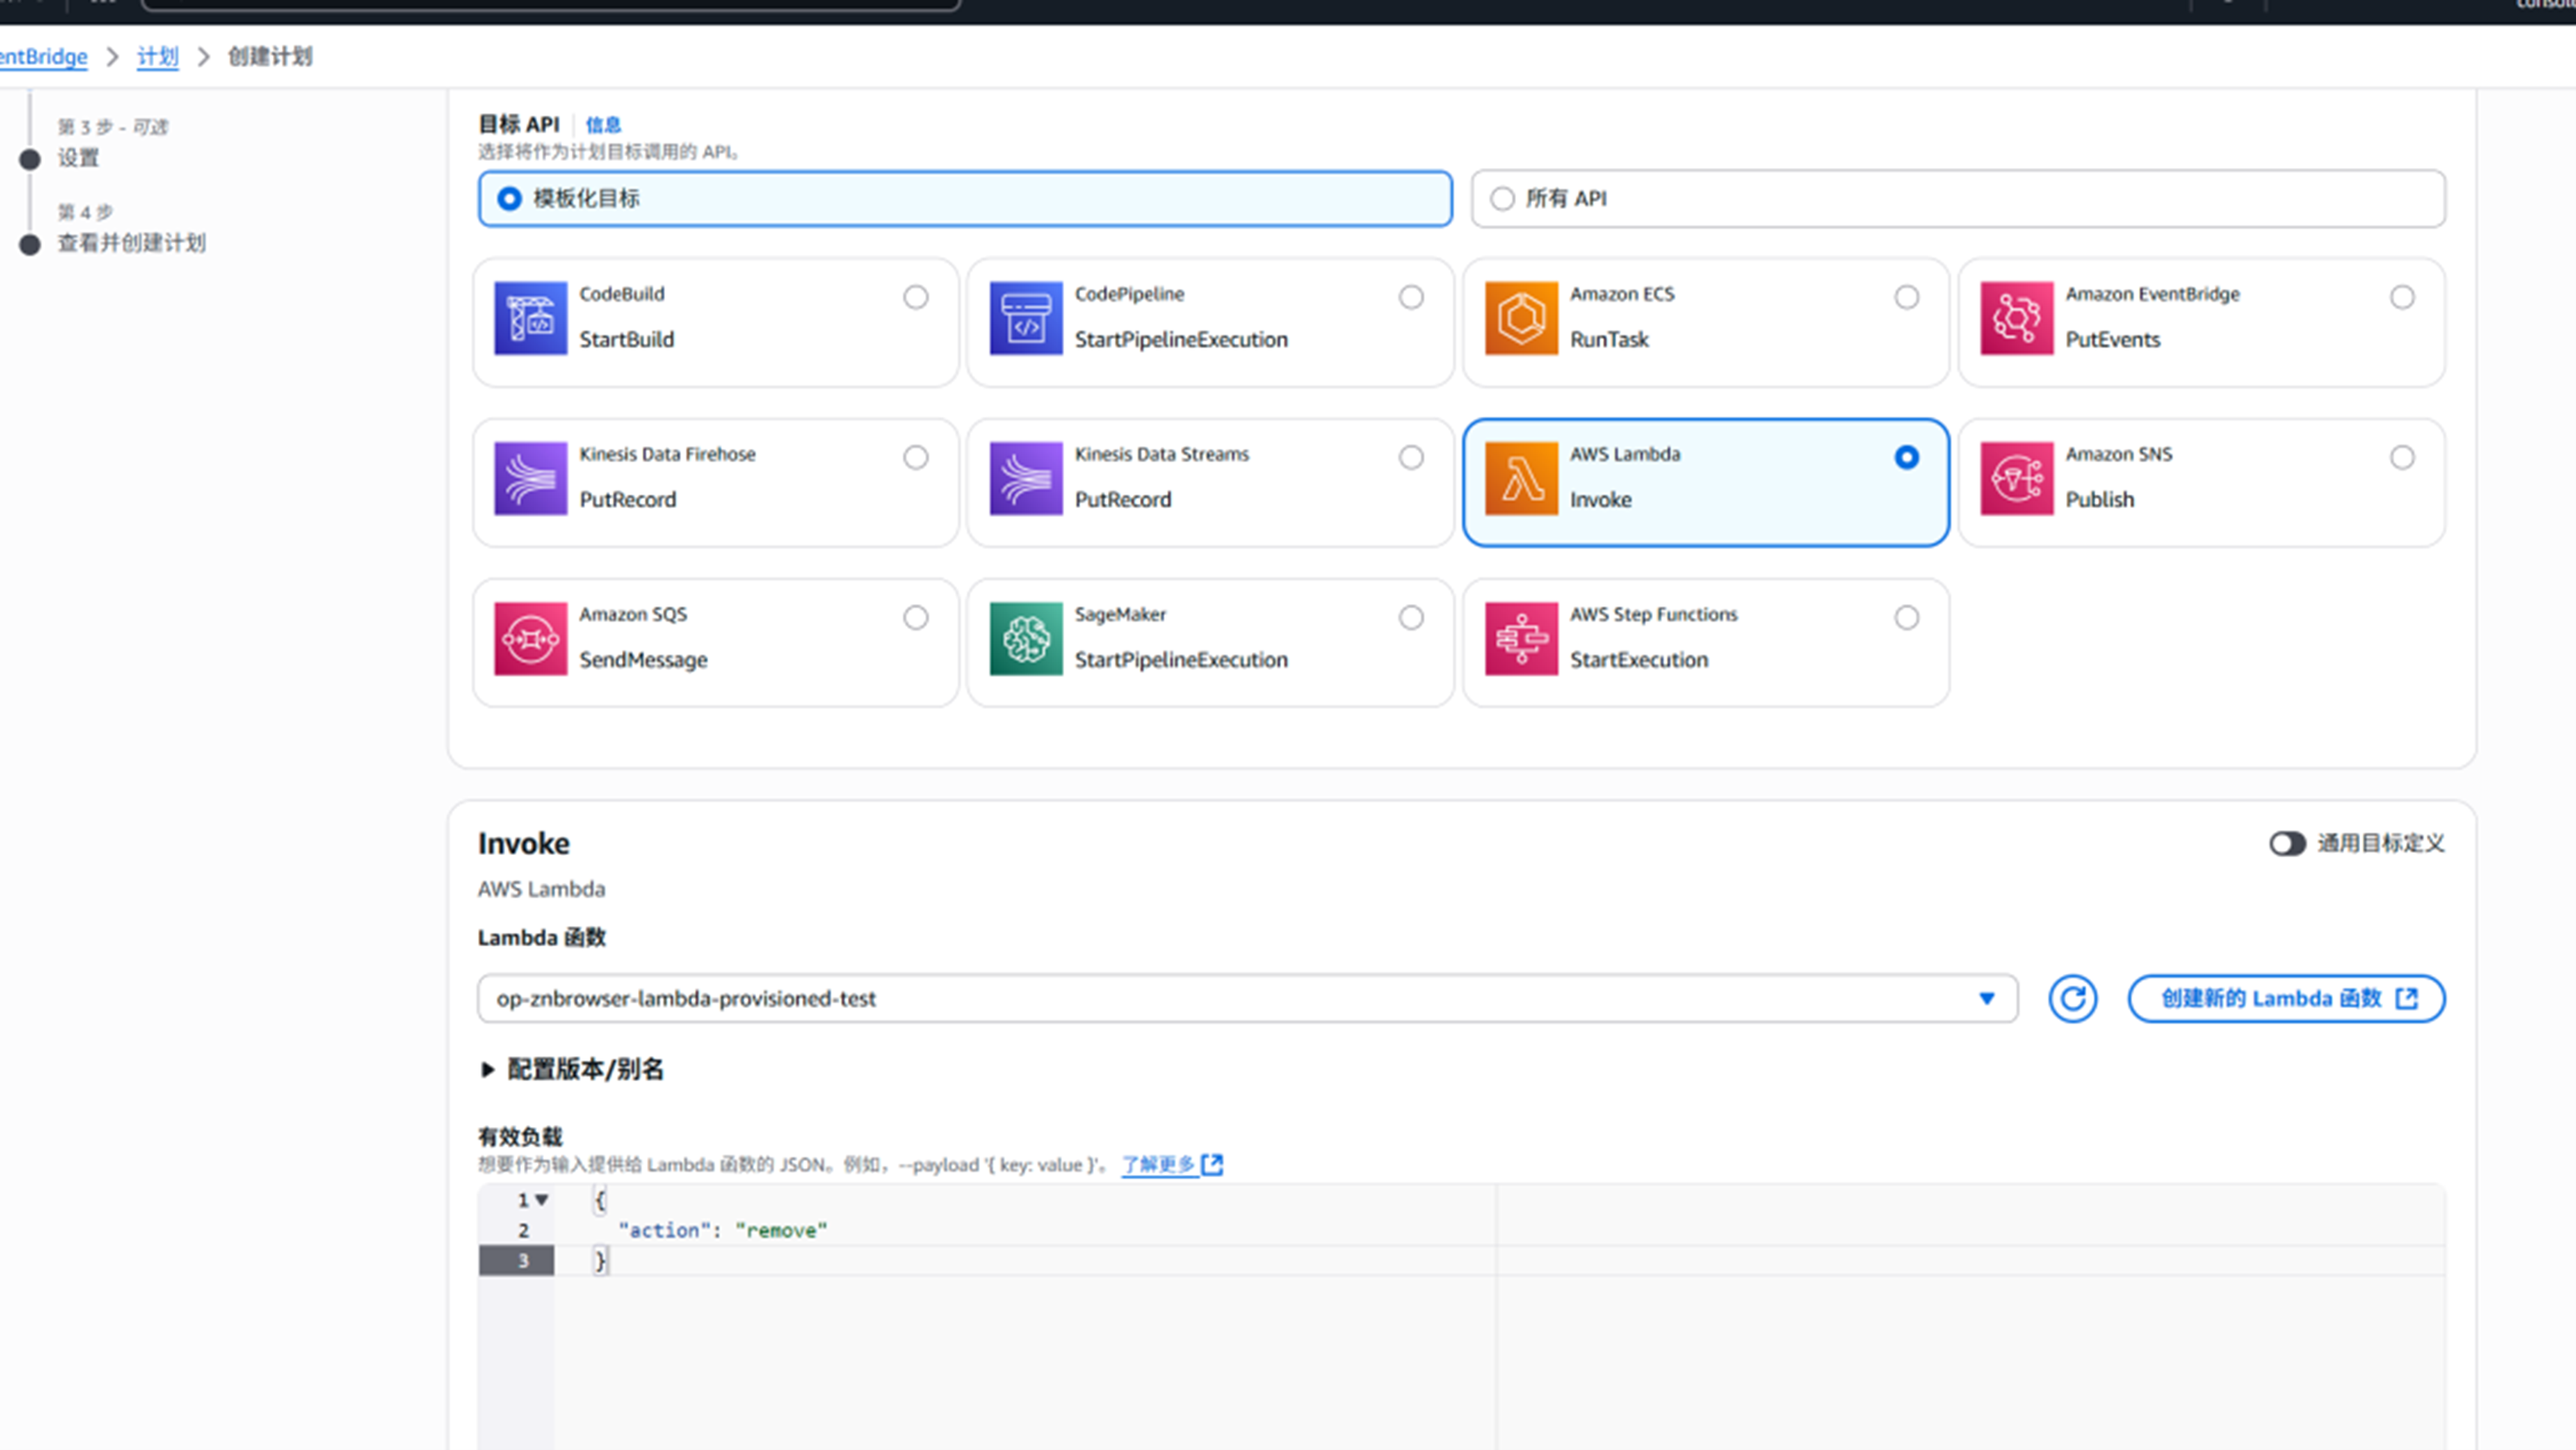Go to 计划 breadcrumb link
The height and width of the screenshot is (1450, 2576).
[x=157, y=56]
